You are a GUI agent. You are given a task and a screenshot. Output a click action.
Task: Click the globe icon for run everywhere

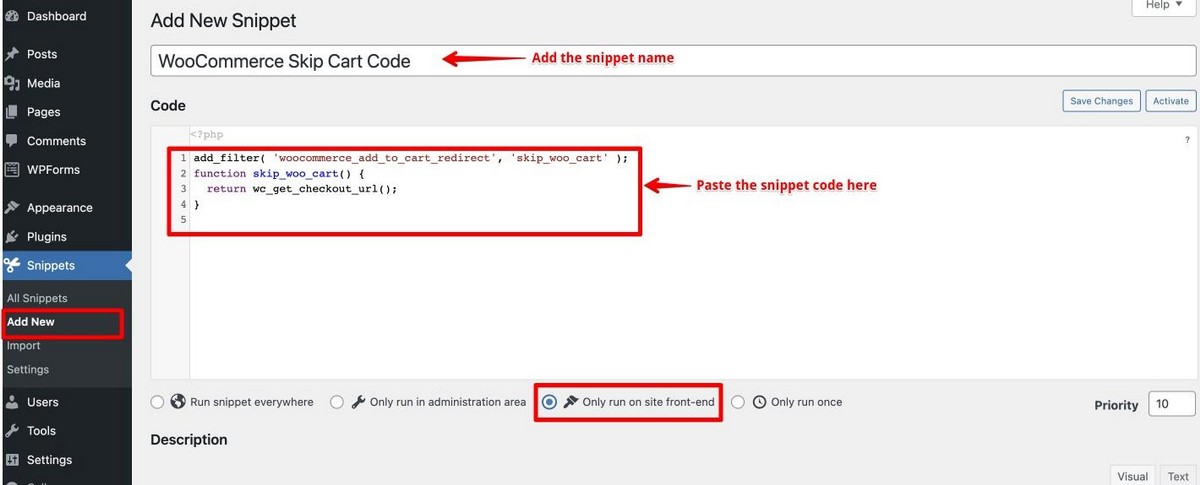pos(178,402)
